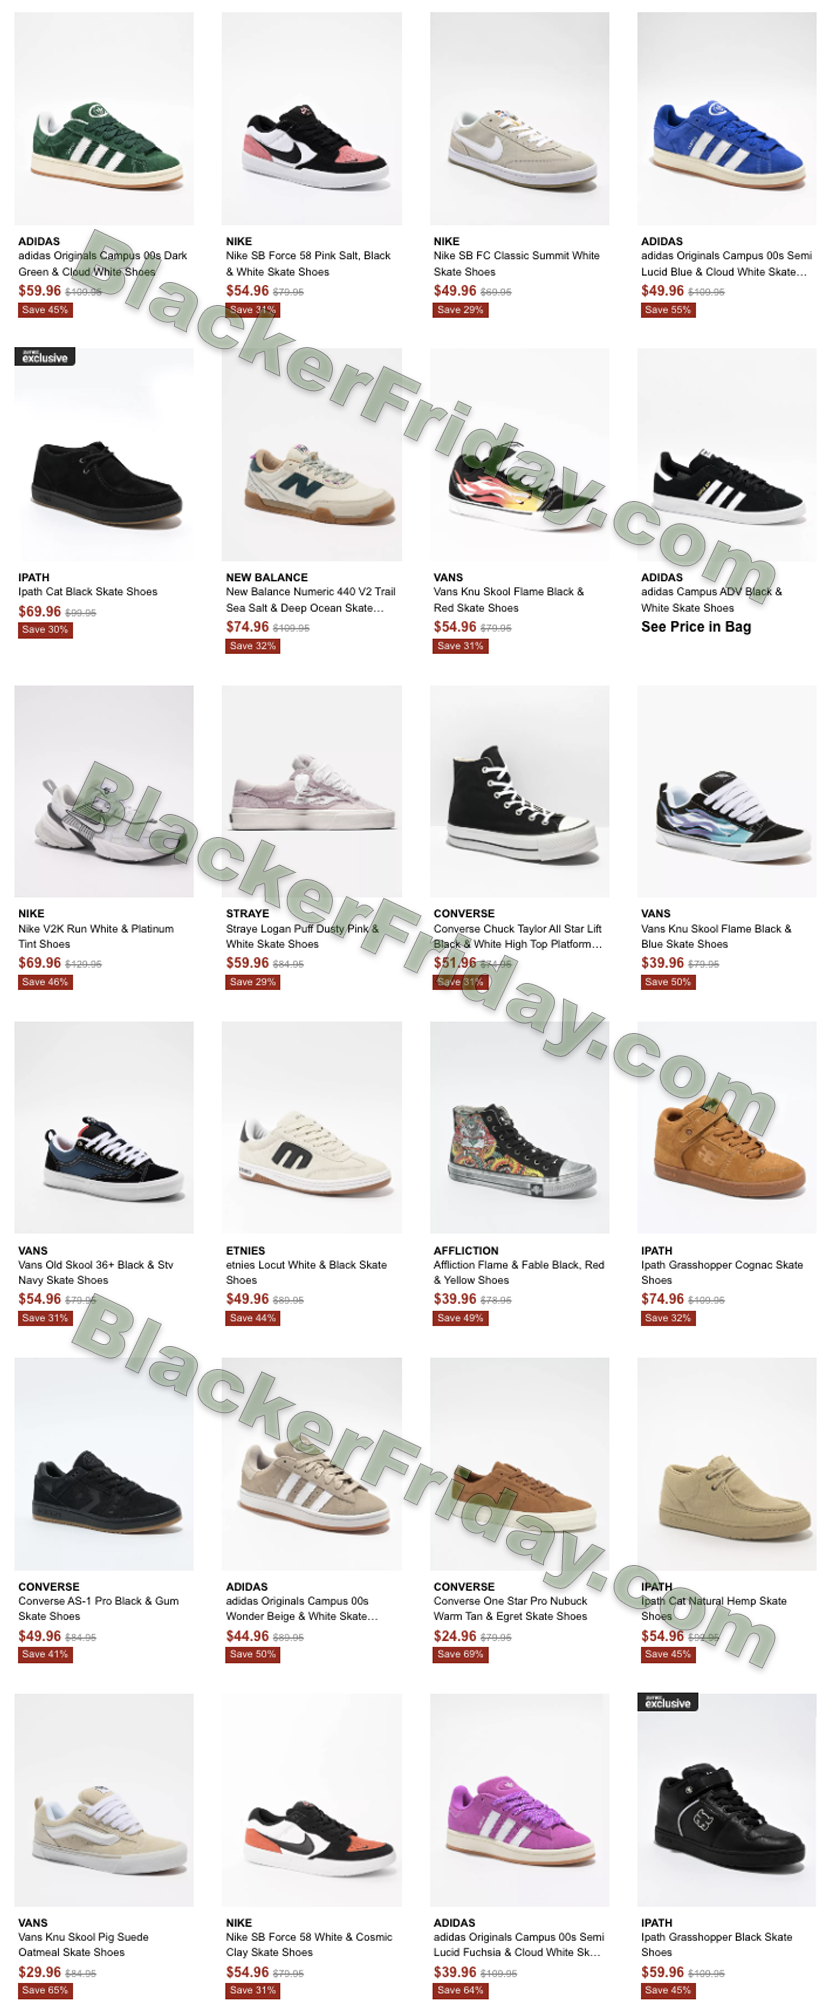Screen dimensions: 830x2015
Task: Open the Vans Old Skool 36+ shoe image
Action: point(104,1127)
